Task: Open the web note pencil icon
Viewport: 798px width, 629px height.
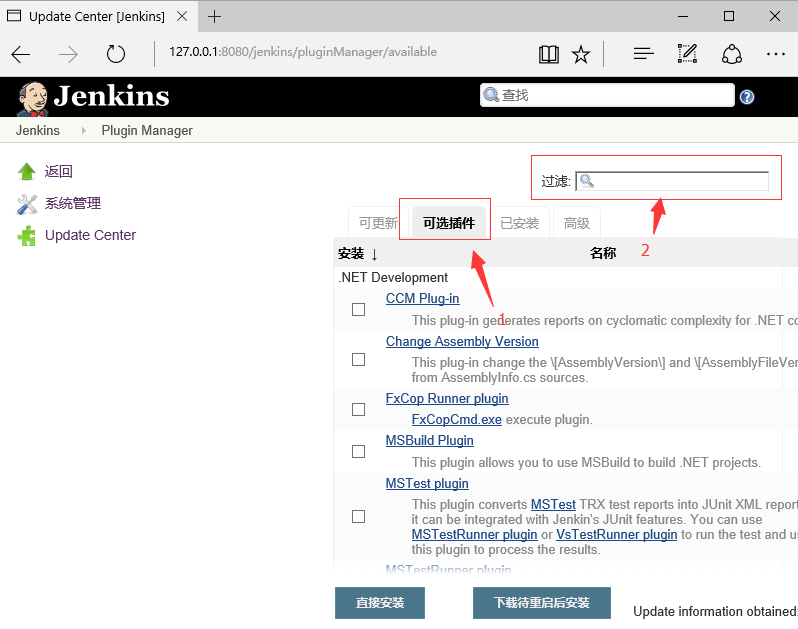Action: tap(687, 53)
